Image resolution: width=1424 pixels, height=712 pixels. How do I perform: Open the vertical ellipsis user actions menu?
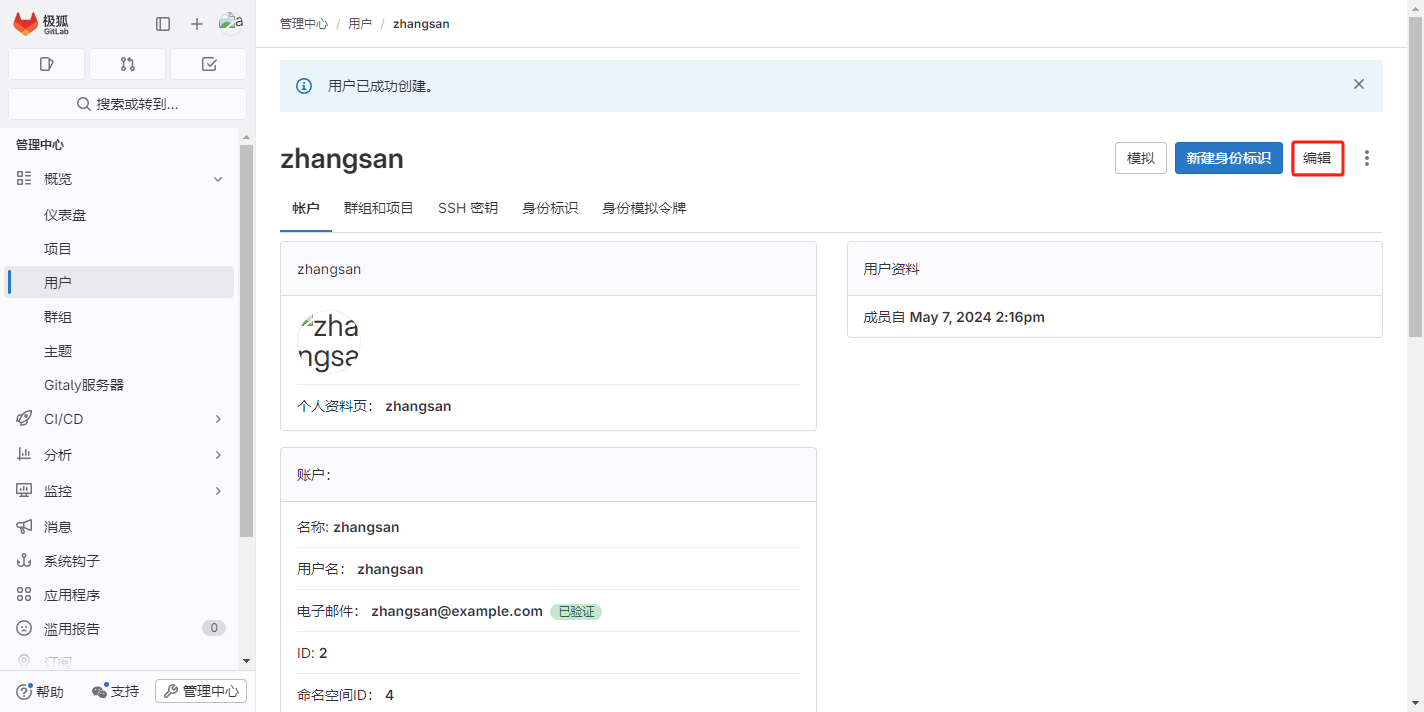(x=1367, y=158)
